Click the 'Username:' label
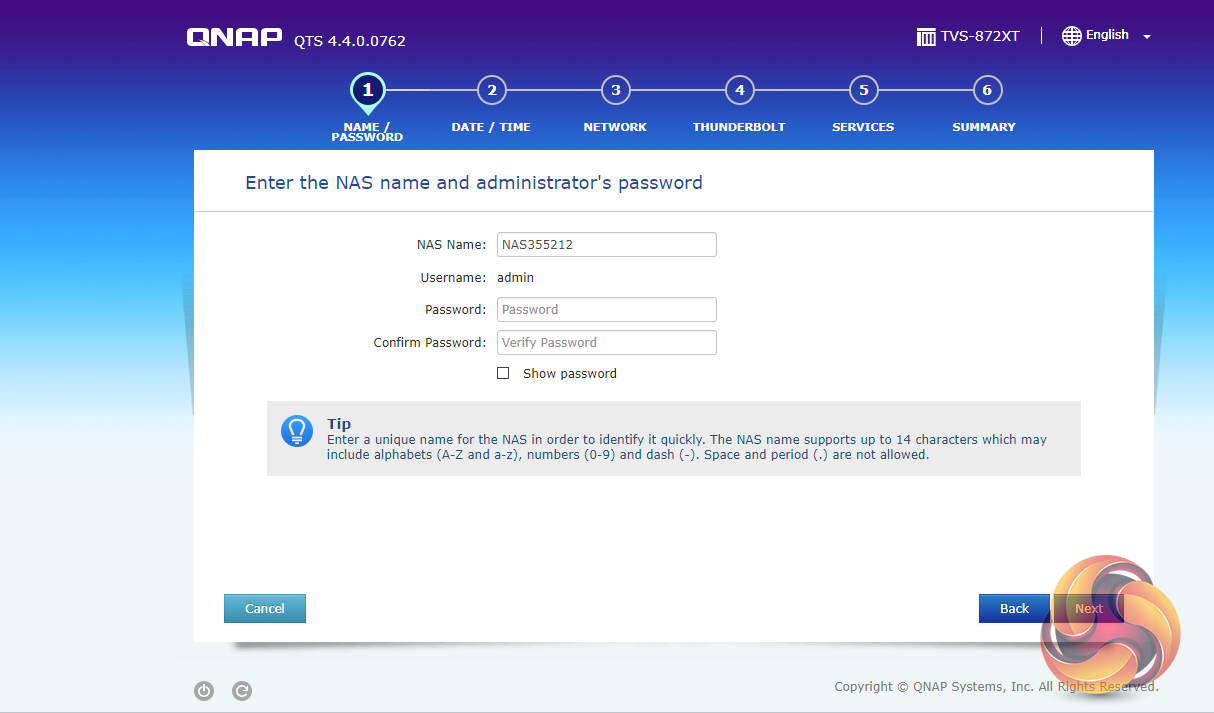1214x713 pixels. point(453,277)
